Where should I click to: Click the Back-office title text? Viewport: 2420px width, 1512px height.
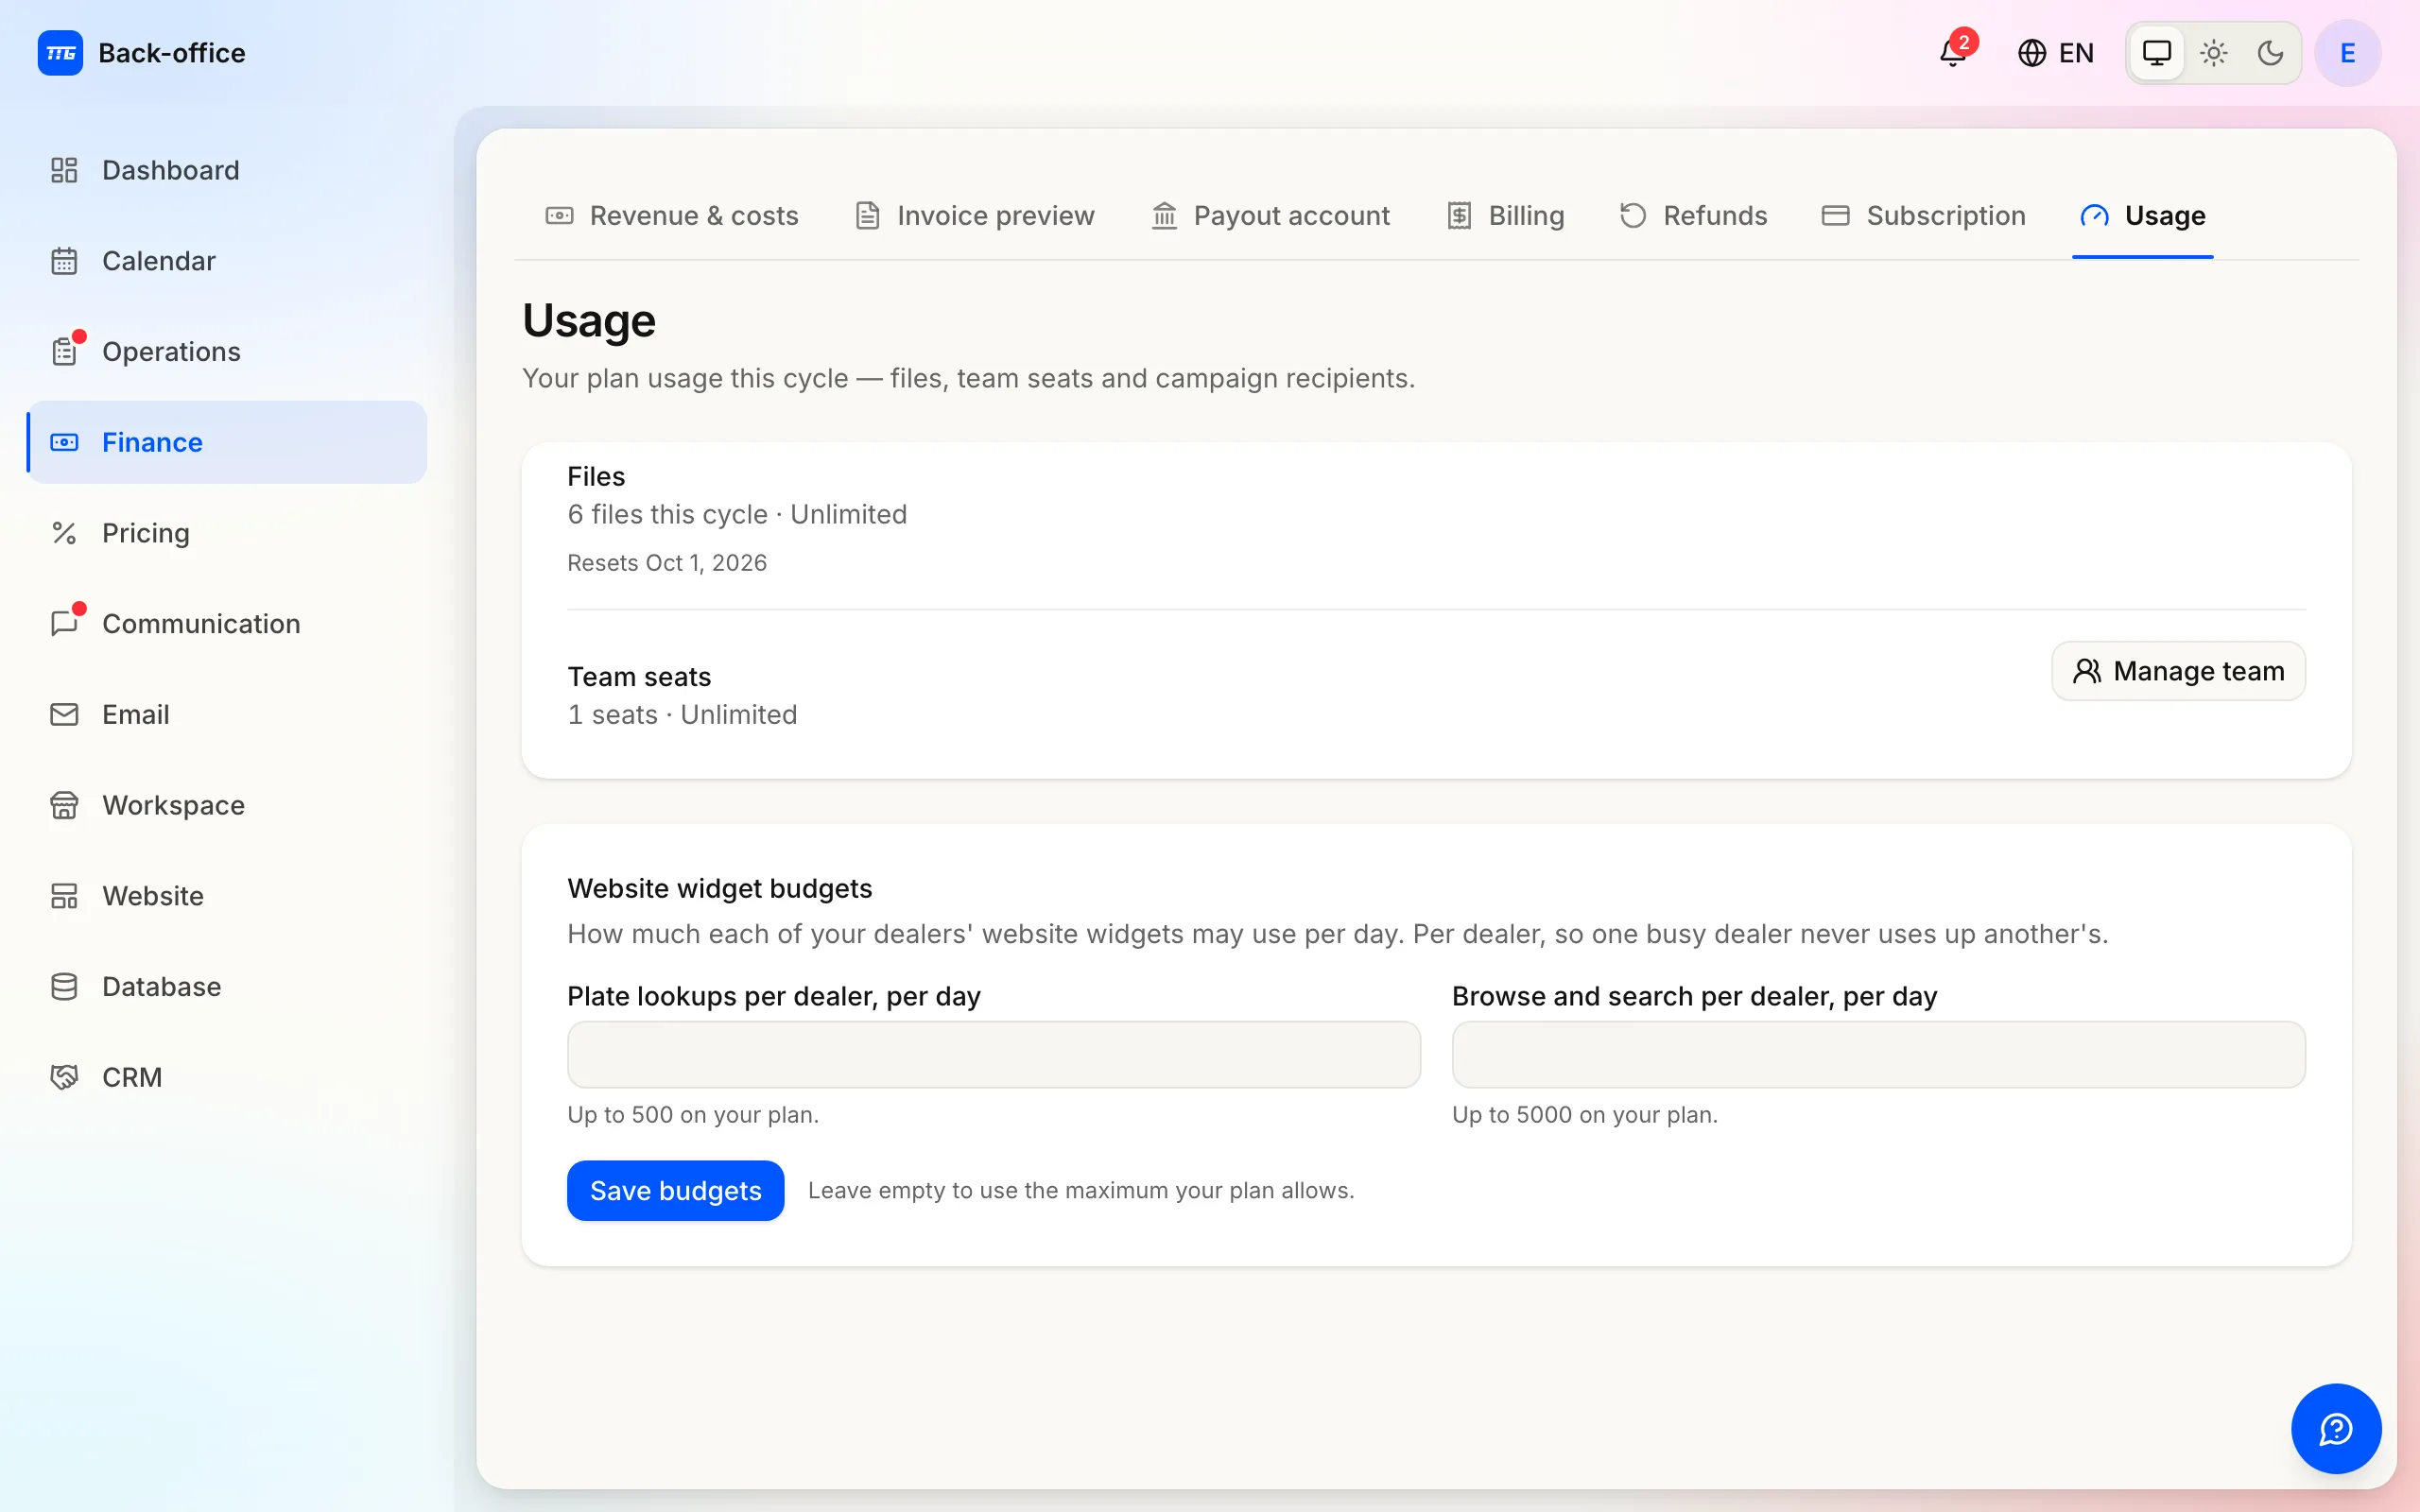click(172, 53)
